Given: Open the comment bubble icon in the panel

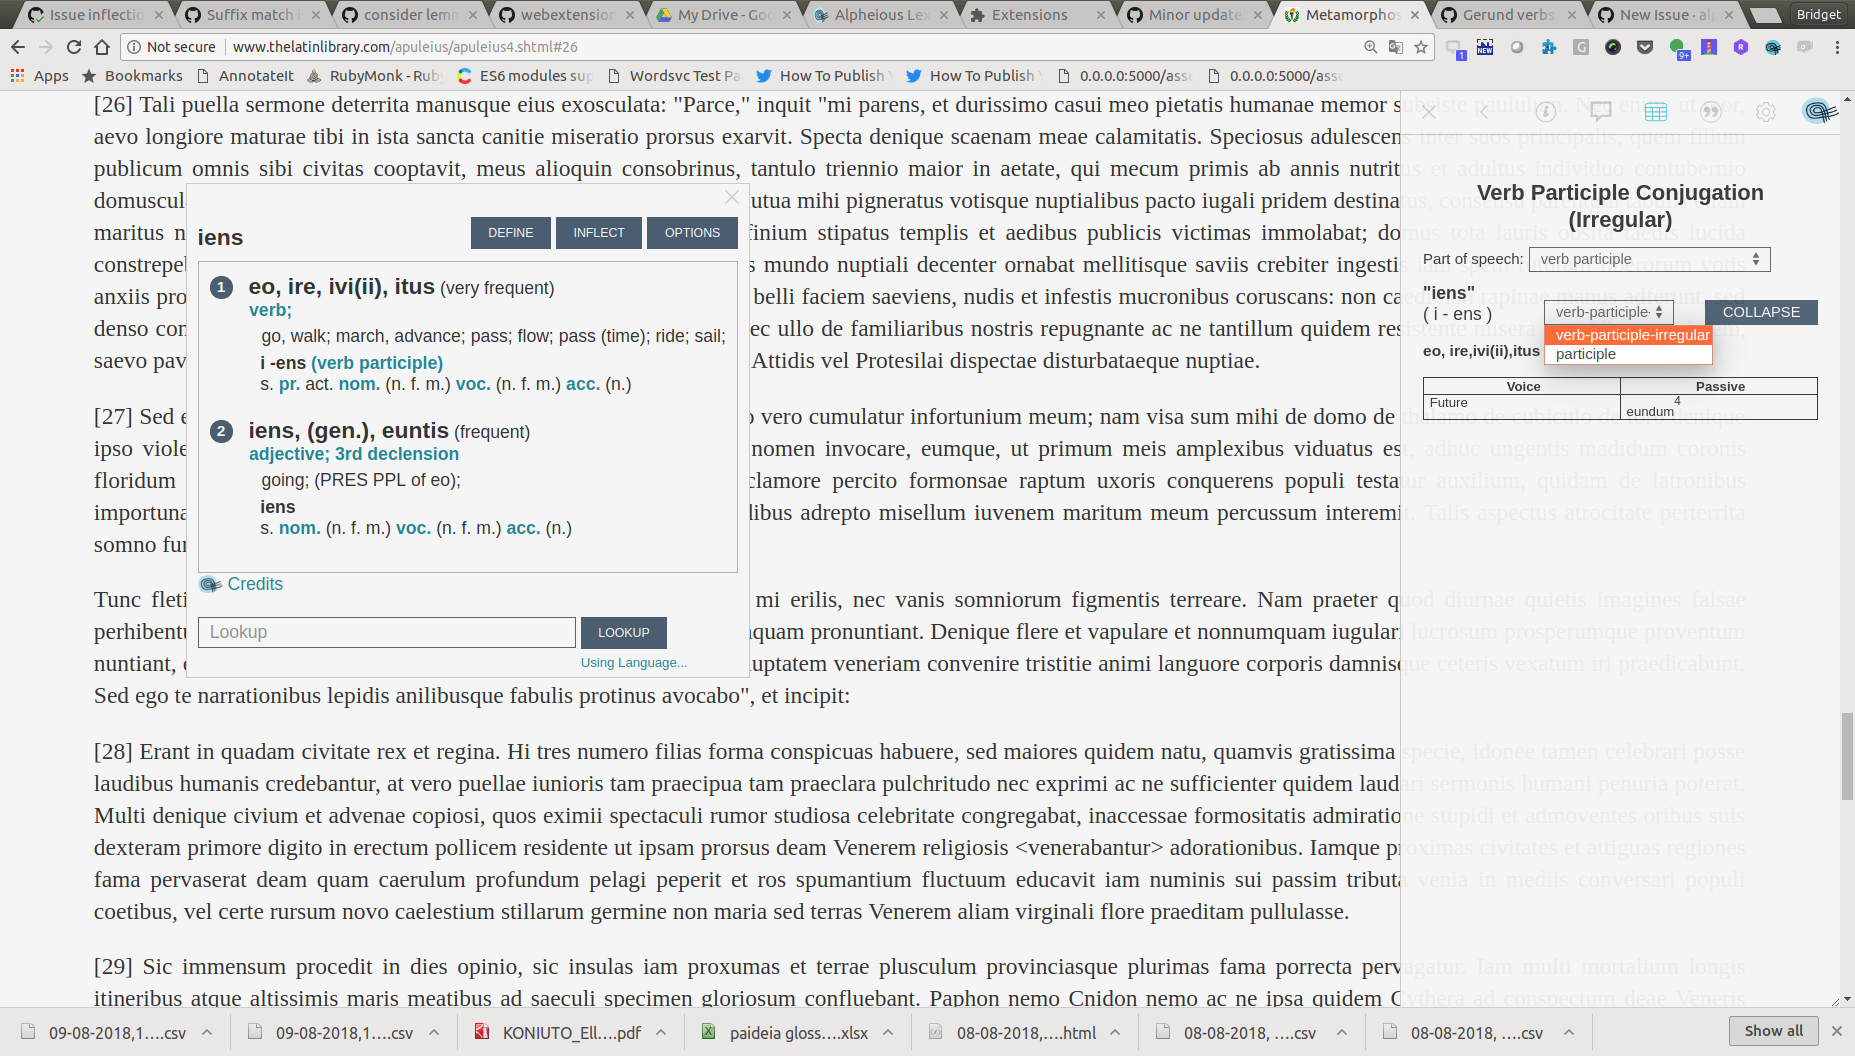Looking at the screenshot, I should (1601, 112).
